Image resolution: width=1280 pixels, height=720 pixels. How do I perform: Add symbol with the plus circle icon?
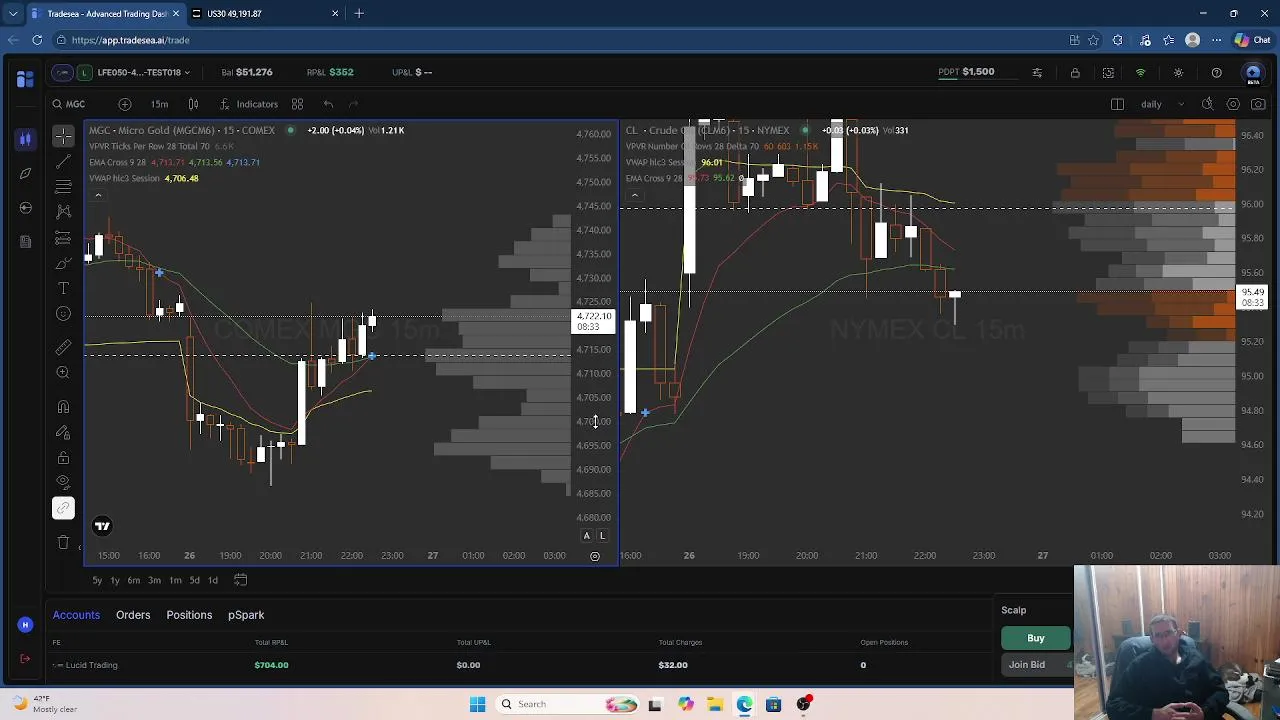pyautogui.click(x=125, y=104)
